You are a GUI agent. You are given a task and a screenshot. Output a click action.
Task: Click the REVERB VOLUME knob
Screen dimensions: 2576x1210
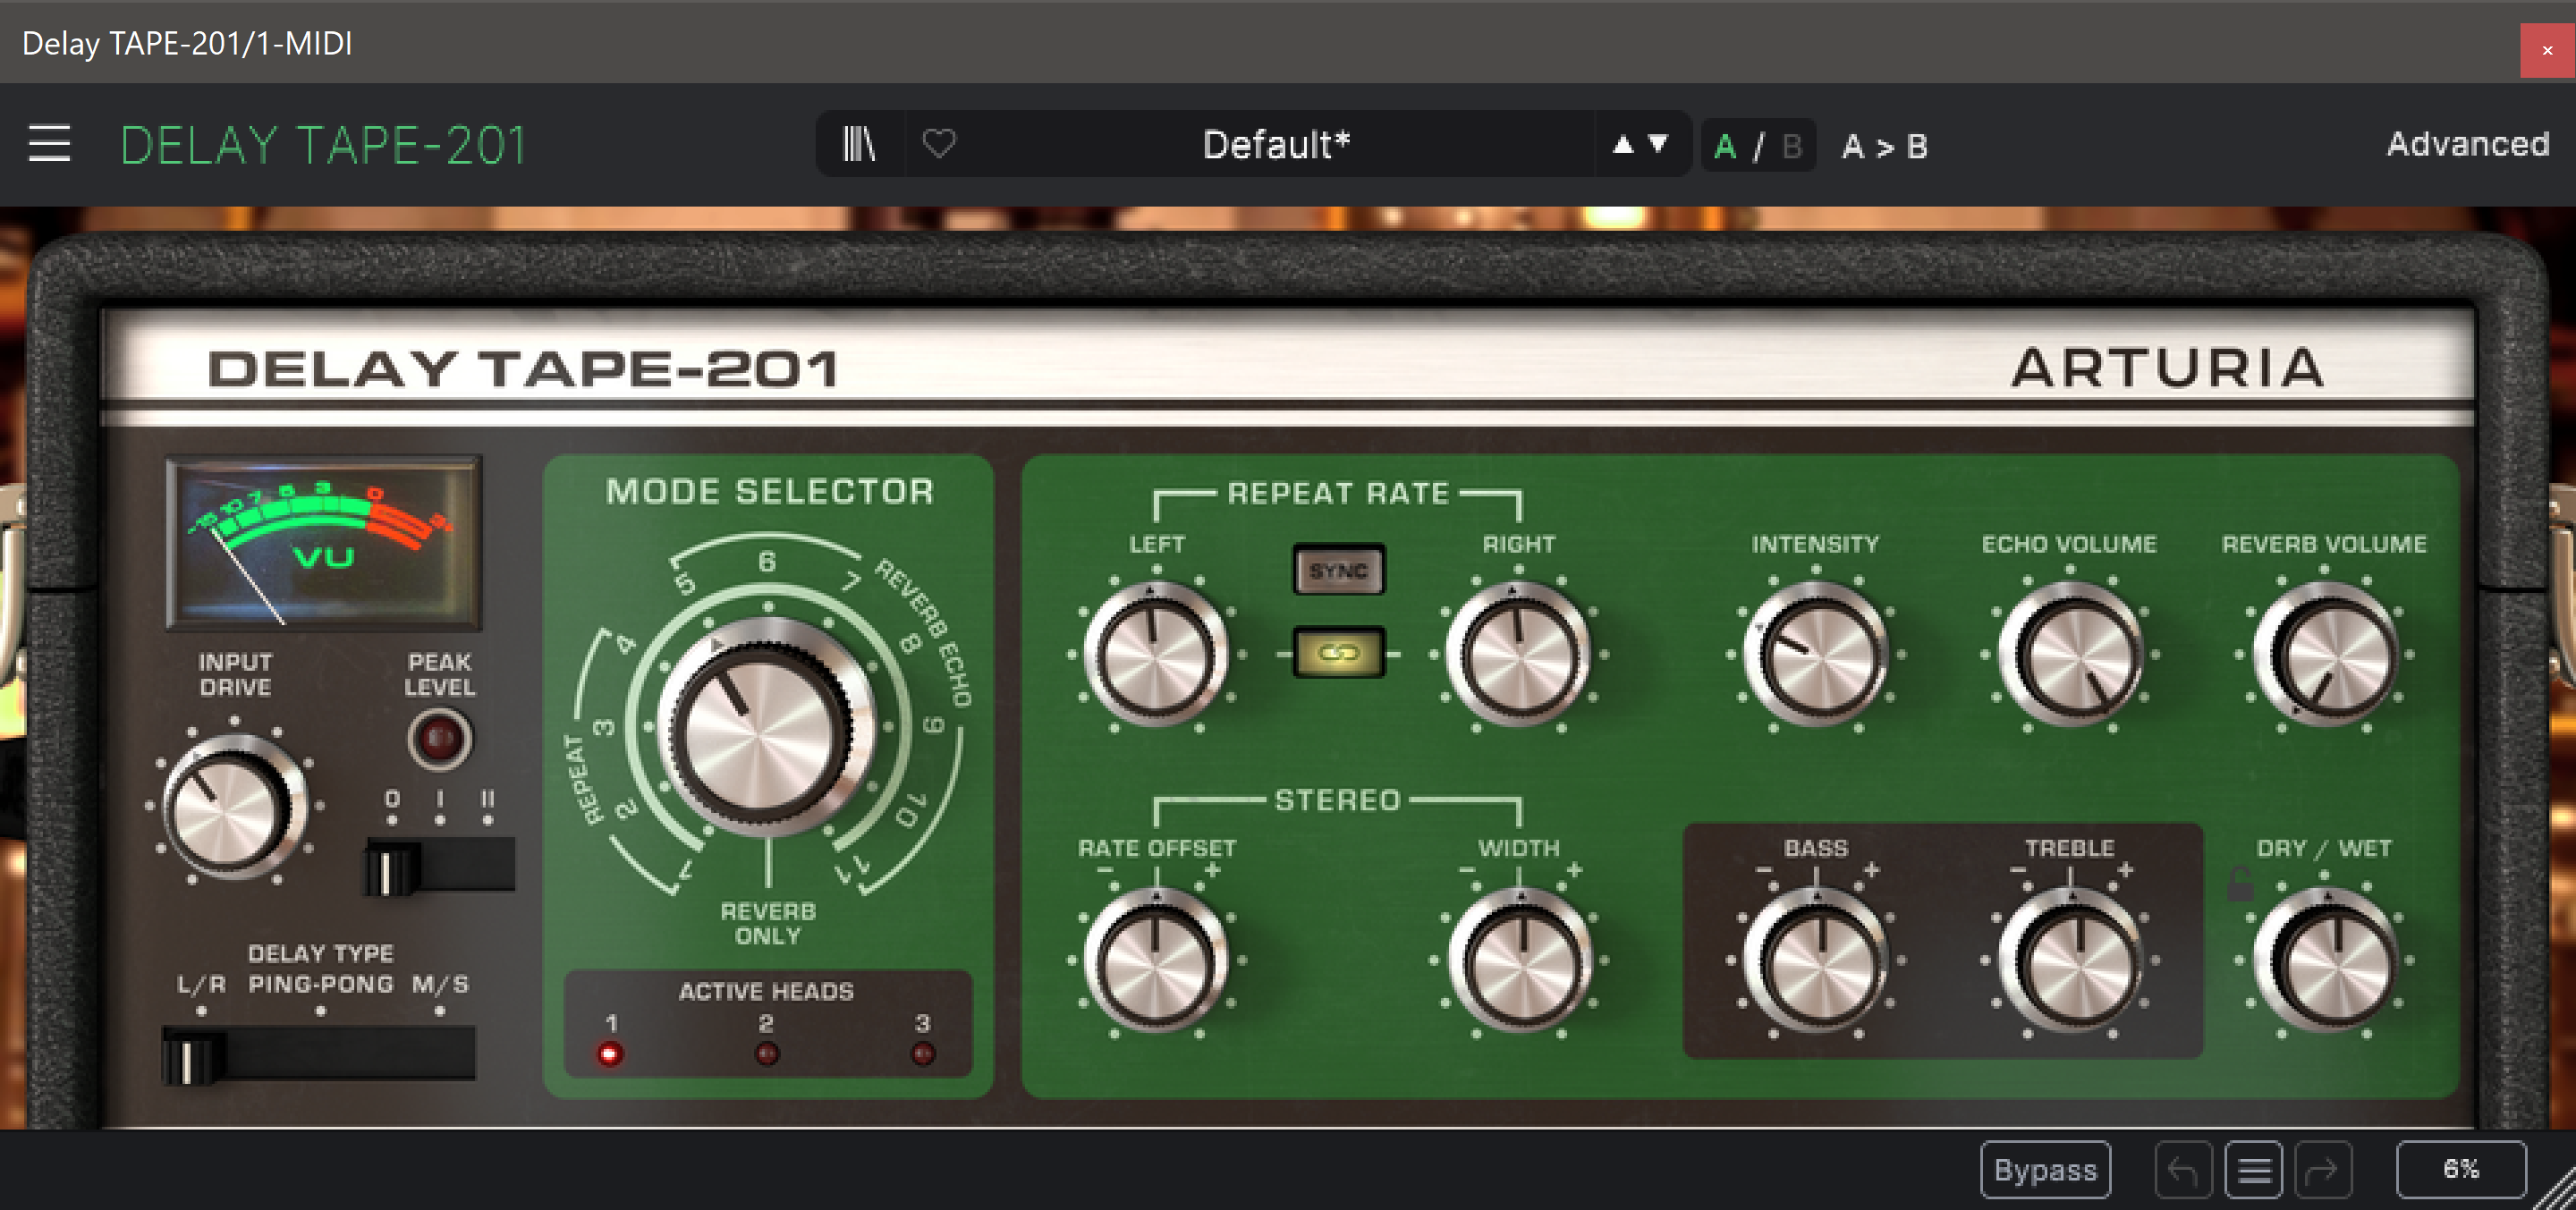click(x=2324, y=654)
